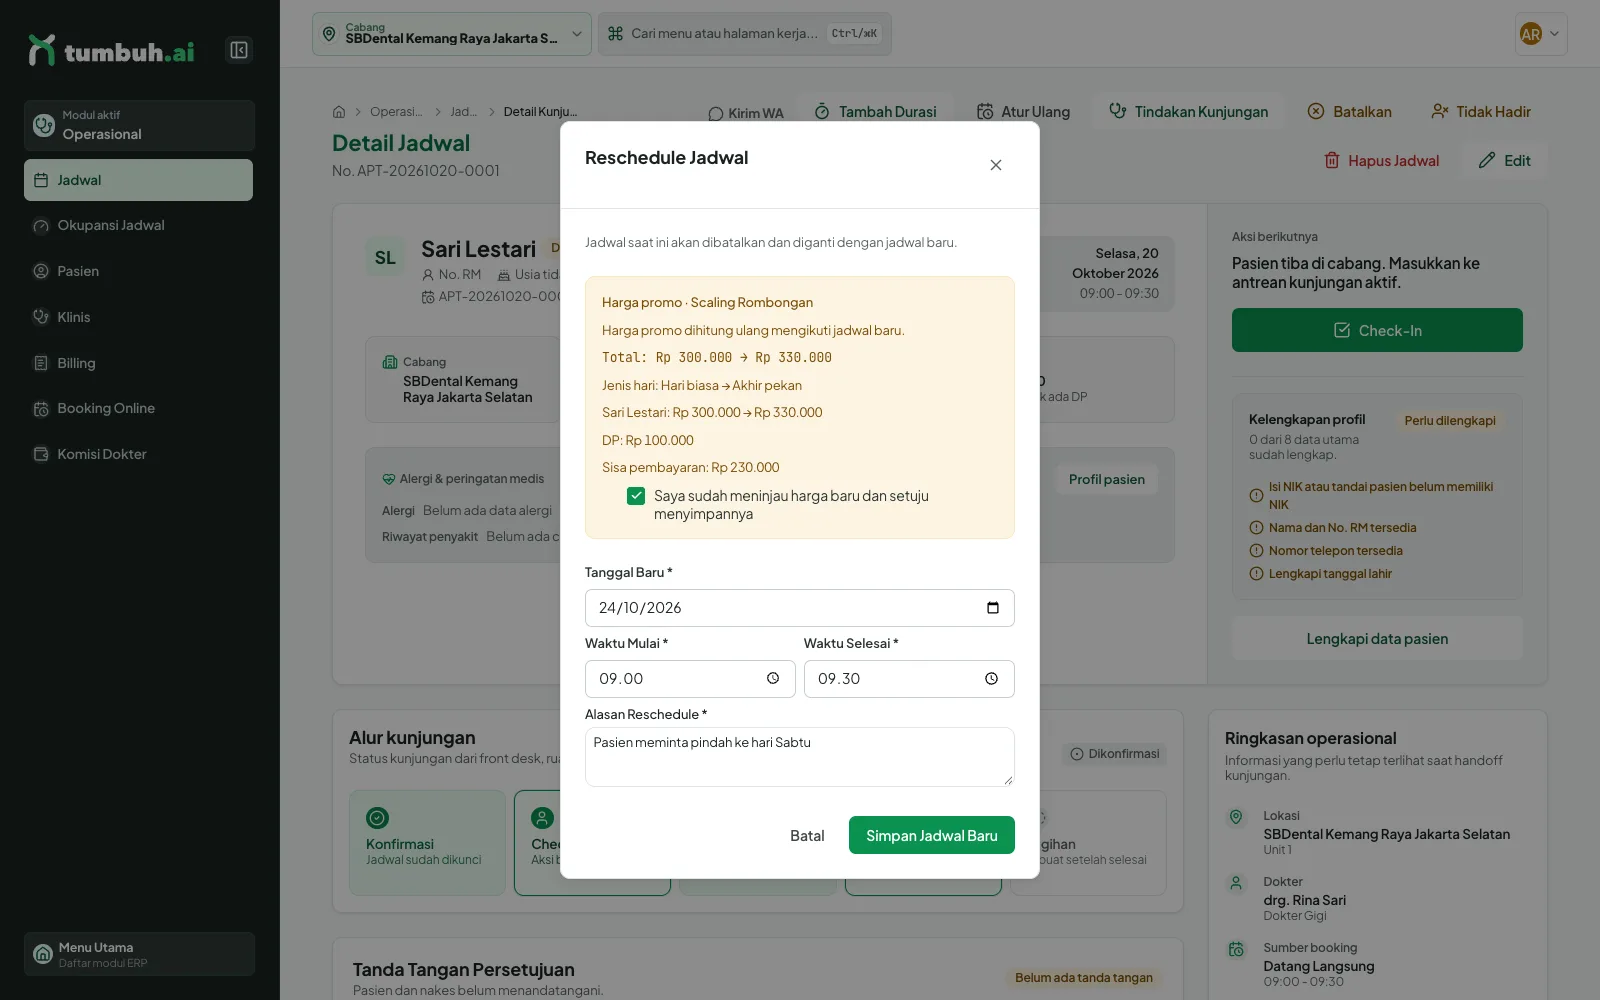Image resolution: width=1600 pixels, height=1000 pixels.
Task: Click the Konfirmasi step card
Action: 427,843
